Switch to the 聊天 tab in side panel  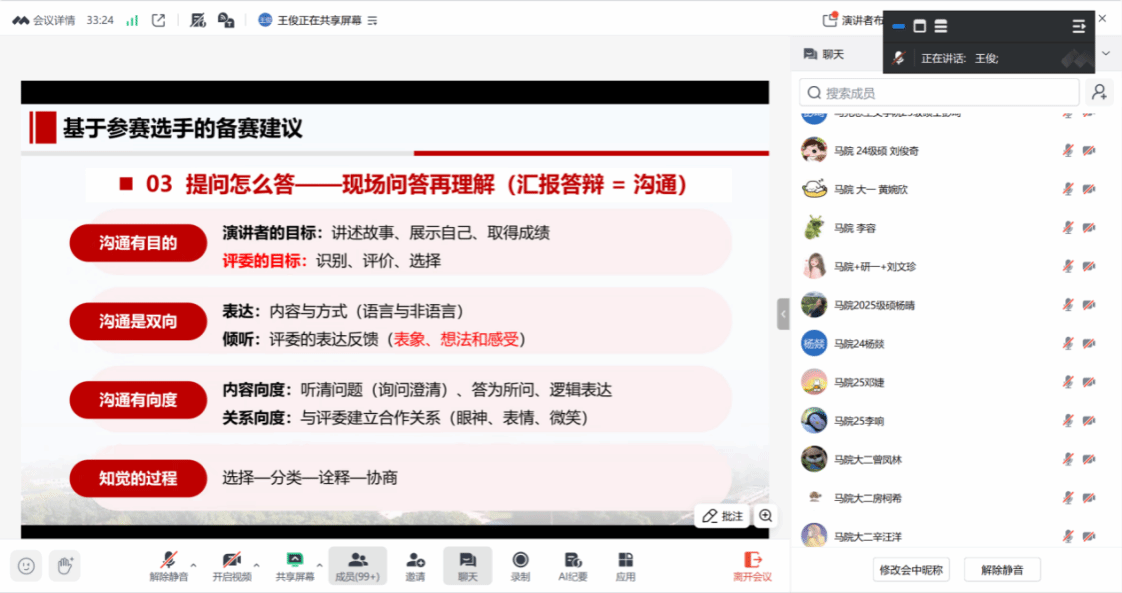coord(823,54)
